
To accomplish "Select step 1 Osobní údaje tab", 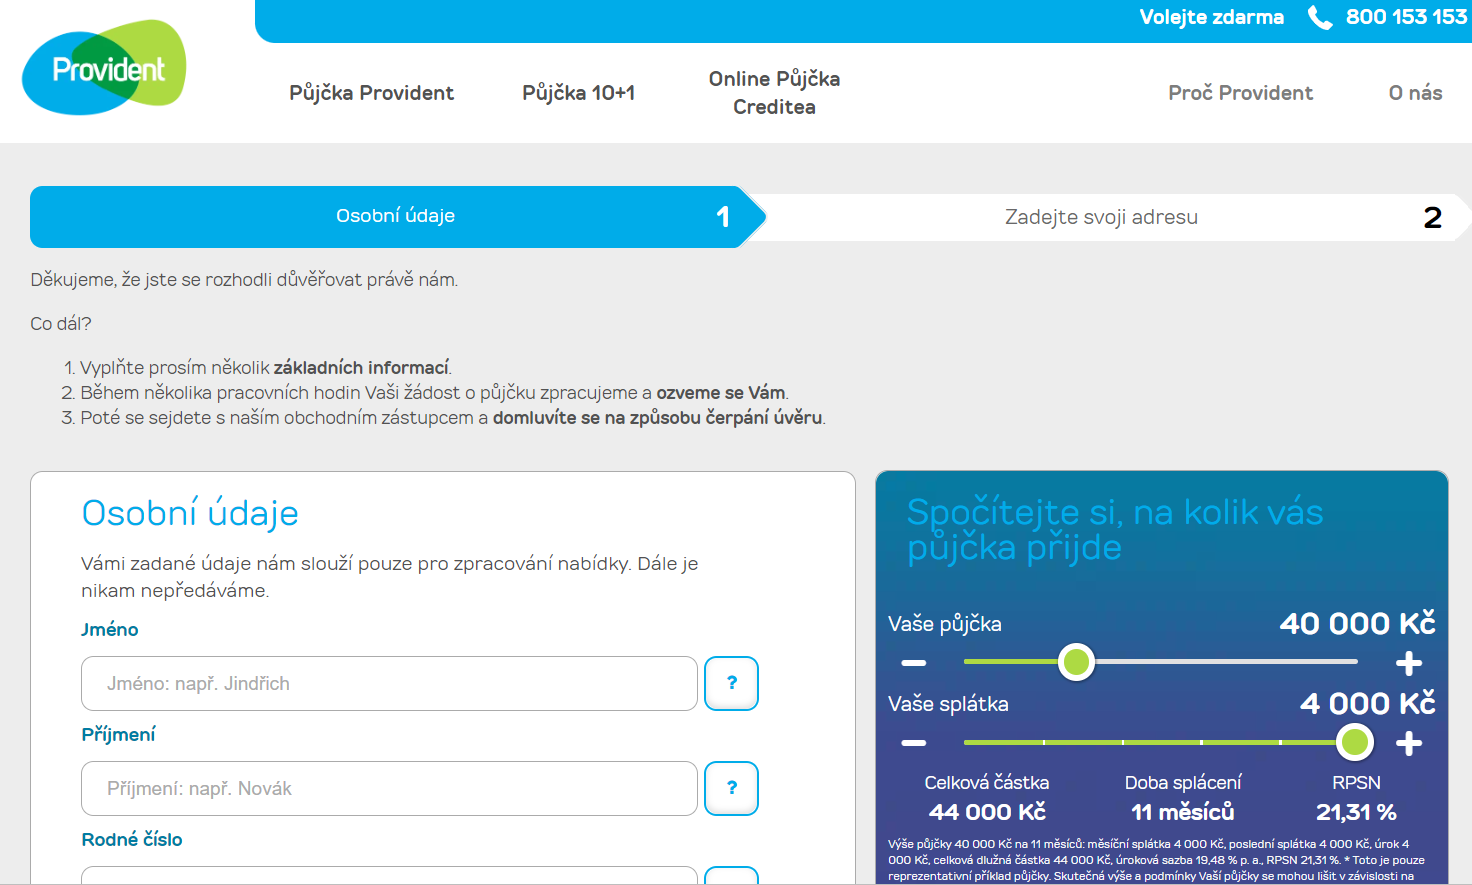I will 398,217.
